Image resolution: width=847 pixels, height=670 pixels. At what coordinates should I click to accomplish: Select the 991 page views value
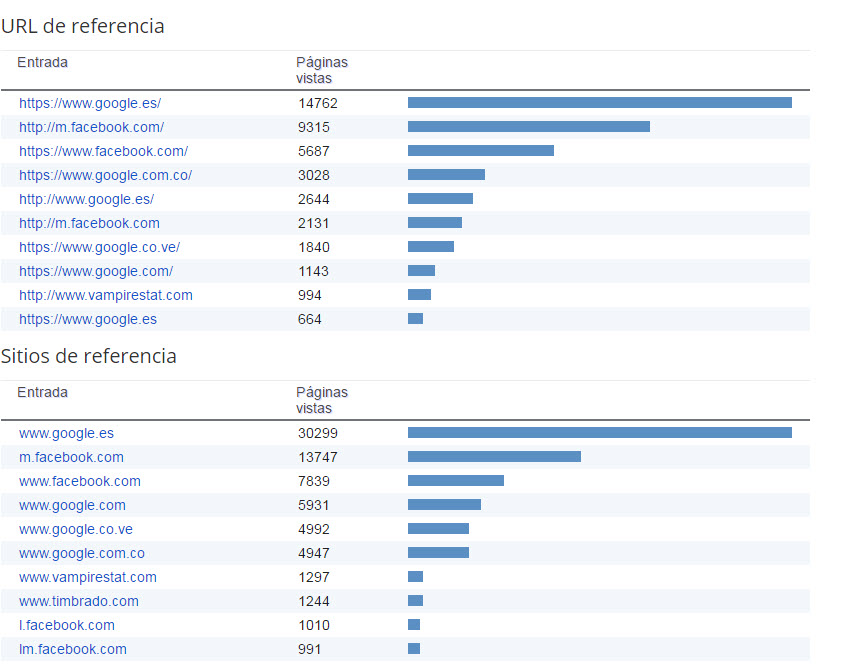310,649
